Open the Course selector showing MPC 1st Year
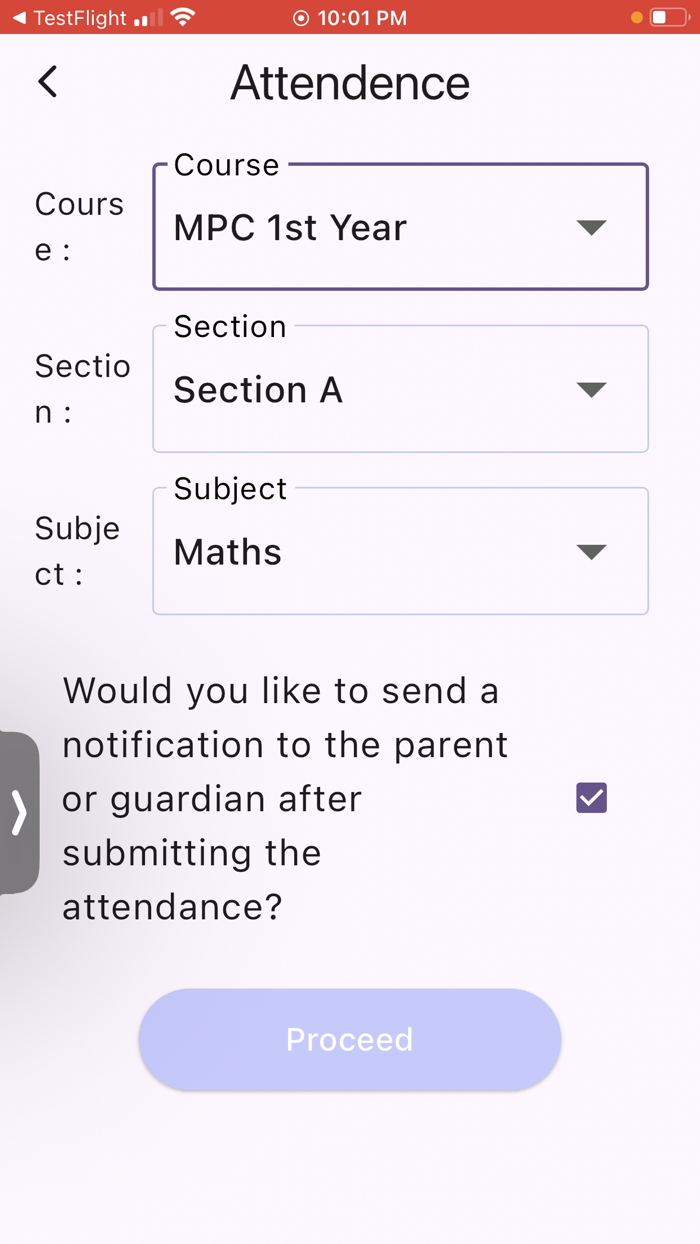The width and height of the screenshot is (700, 1244). 400,227
